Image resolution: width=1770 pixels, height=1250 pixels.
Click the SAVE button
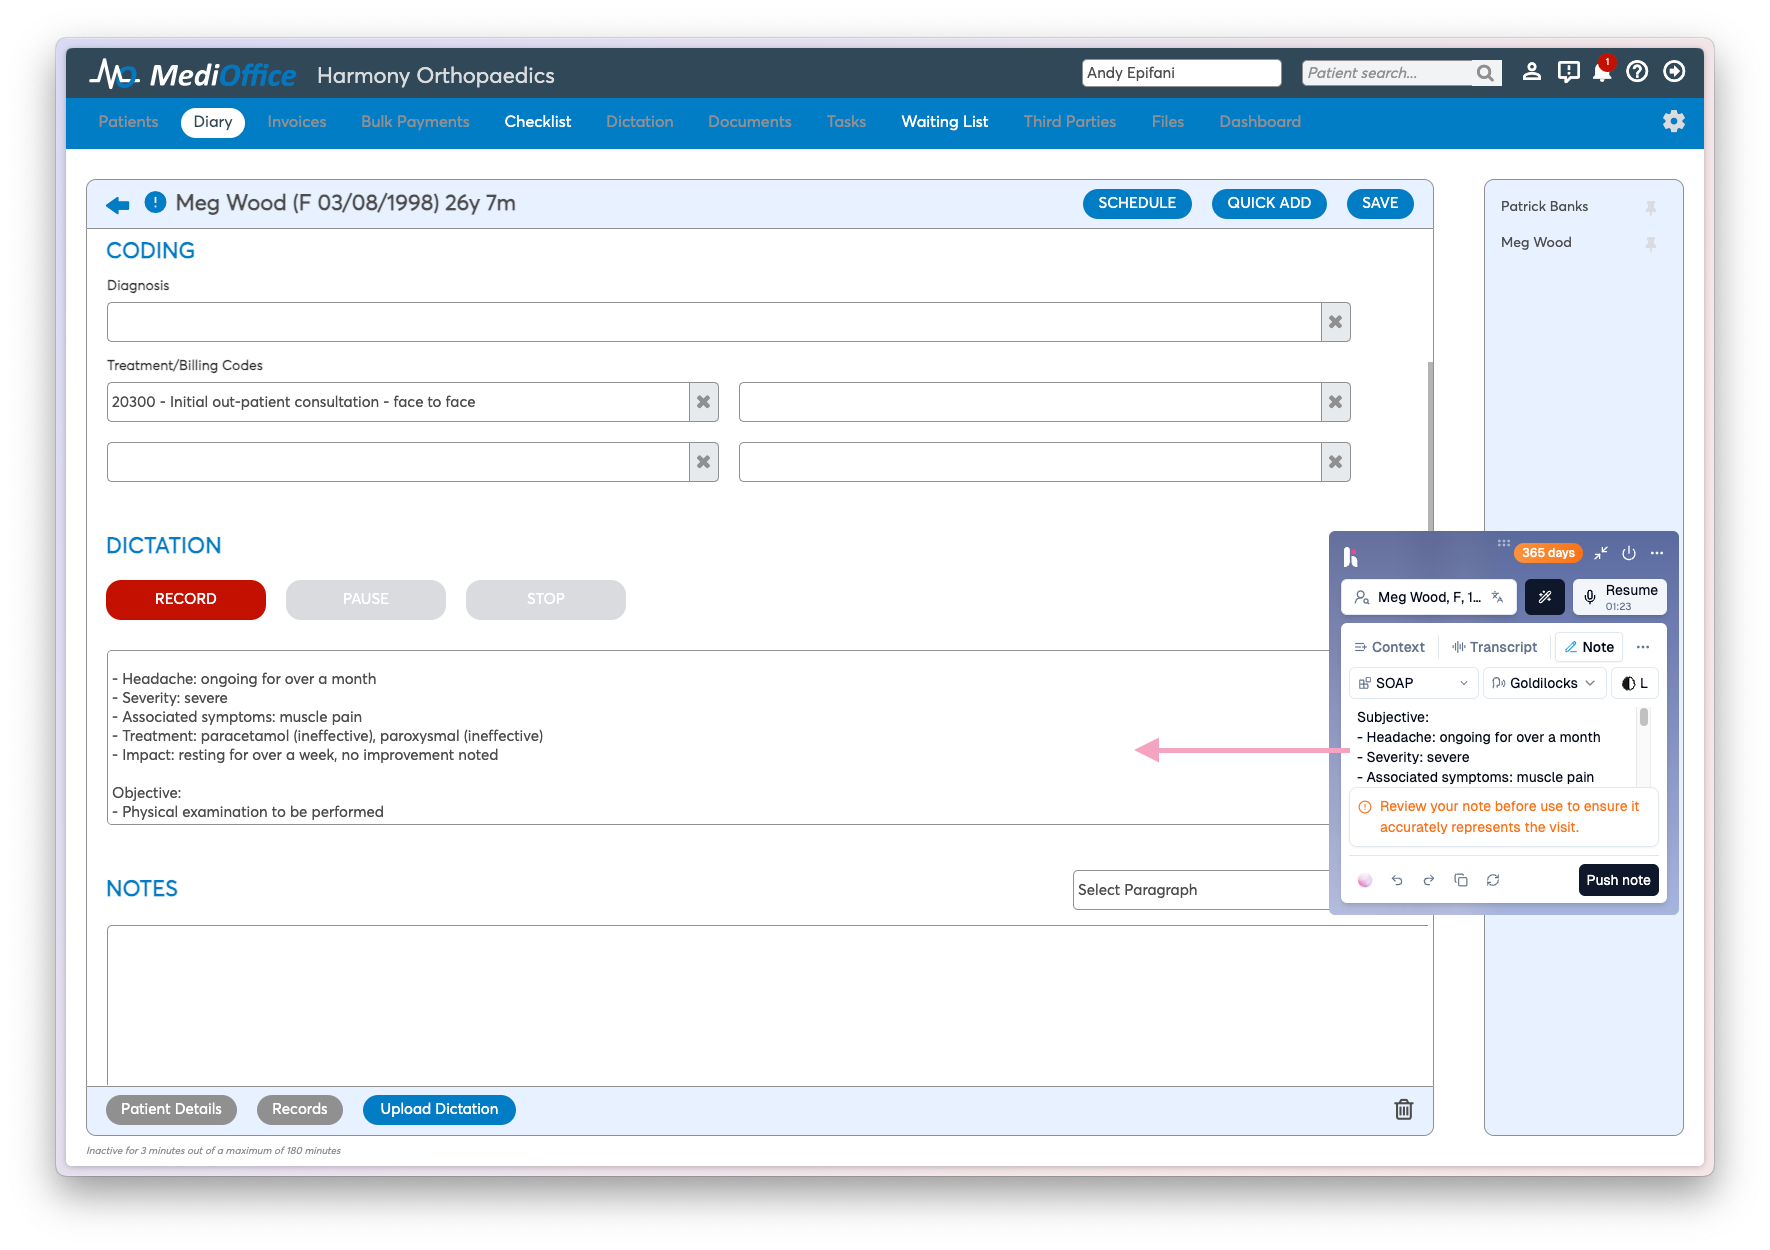[x=1380, y=203]
